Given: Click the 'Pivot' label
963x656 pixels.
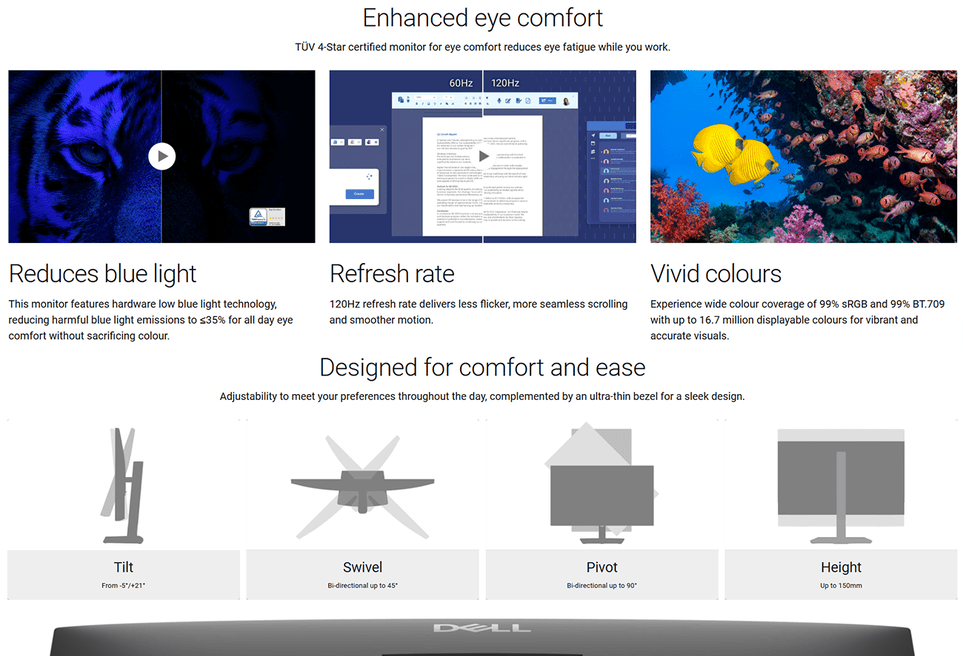Looking at the screenshot, I should [602, 567].
